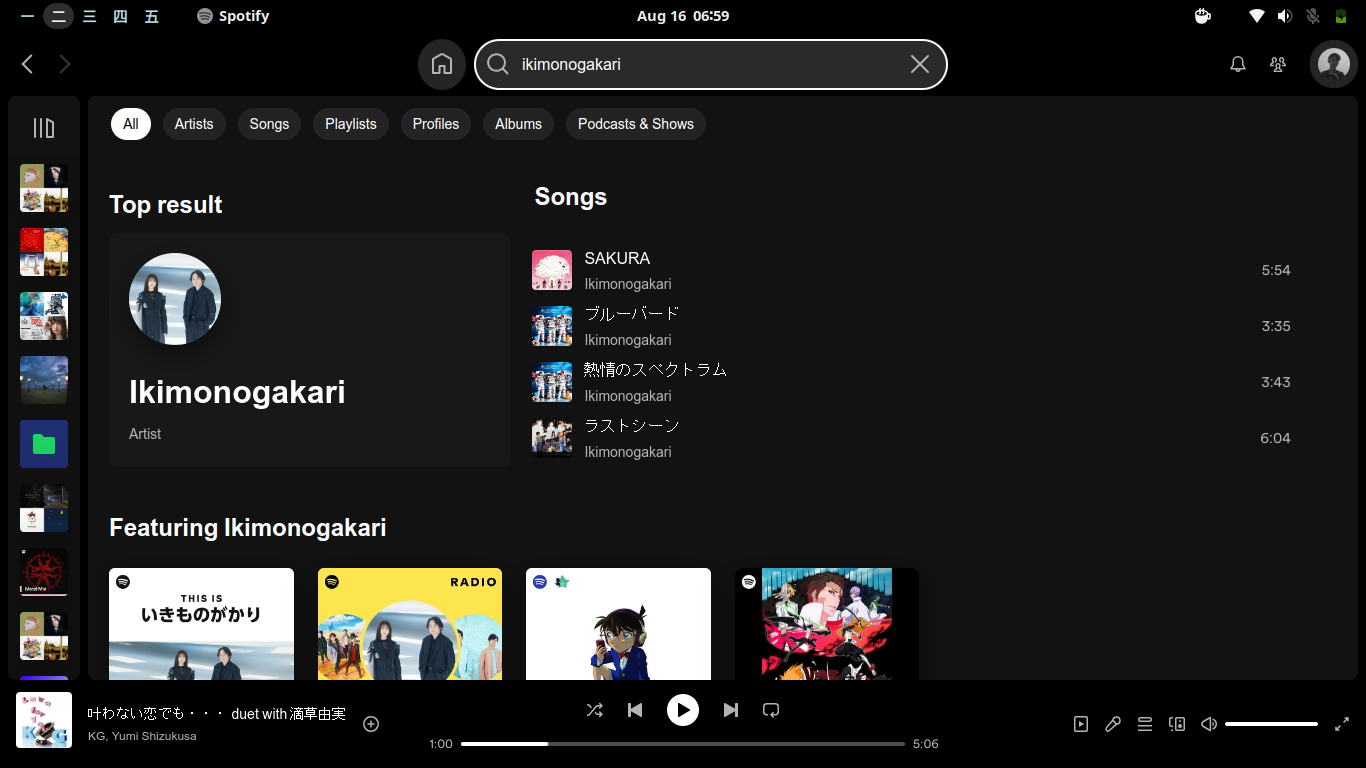Open the Songs section heading
The height and width of the screenshot is (768, 1366).
pyautogui.click(x=571, y=197)
